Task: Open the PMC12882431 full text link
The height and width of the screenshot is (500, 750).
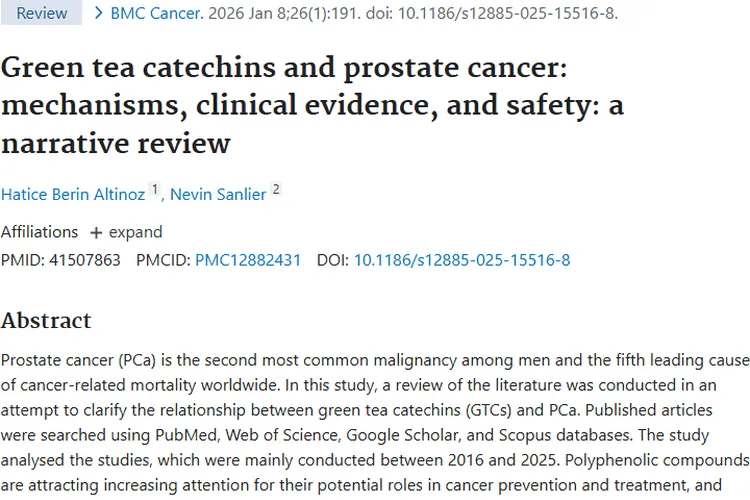Action: (x=248, y=260)
